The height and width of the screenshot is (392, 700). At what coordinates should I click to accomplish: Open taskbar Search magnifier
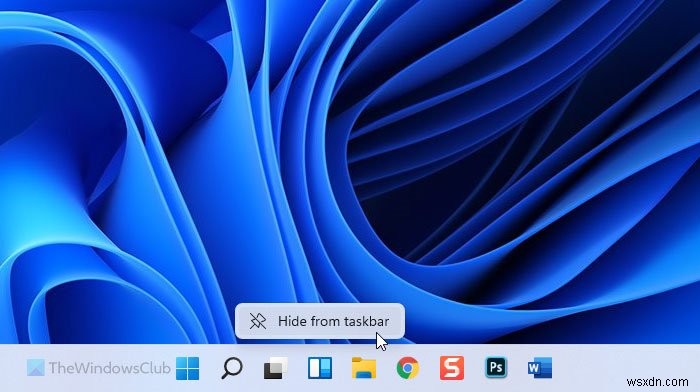click(x=232, y=368)
